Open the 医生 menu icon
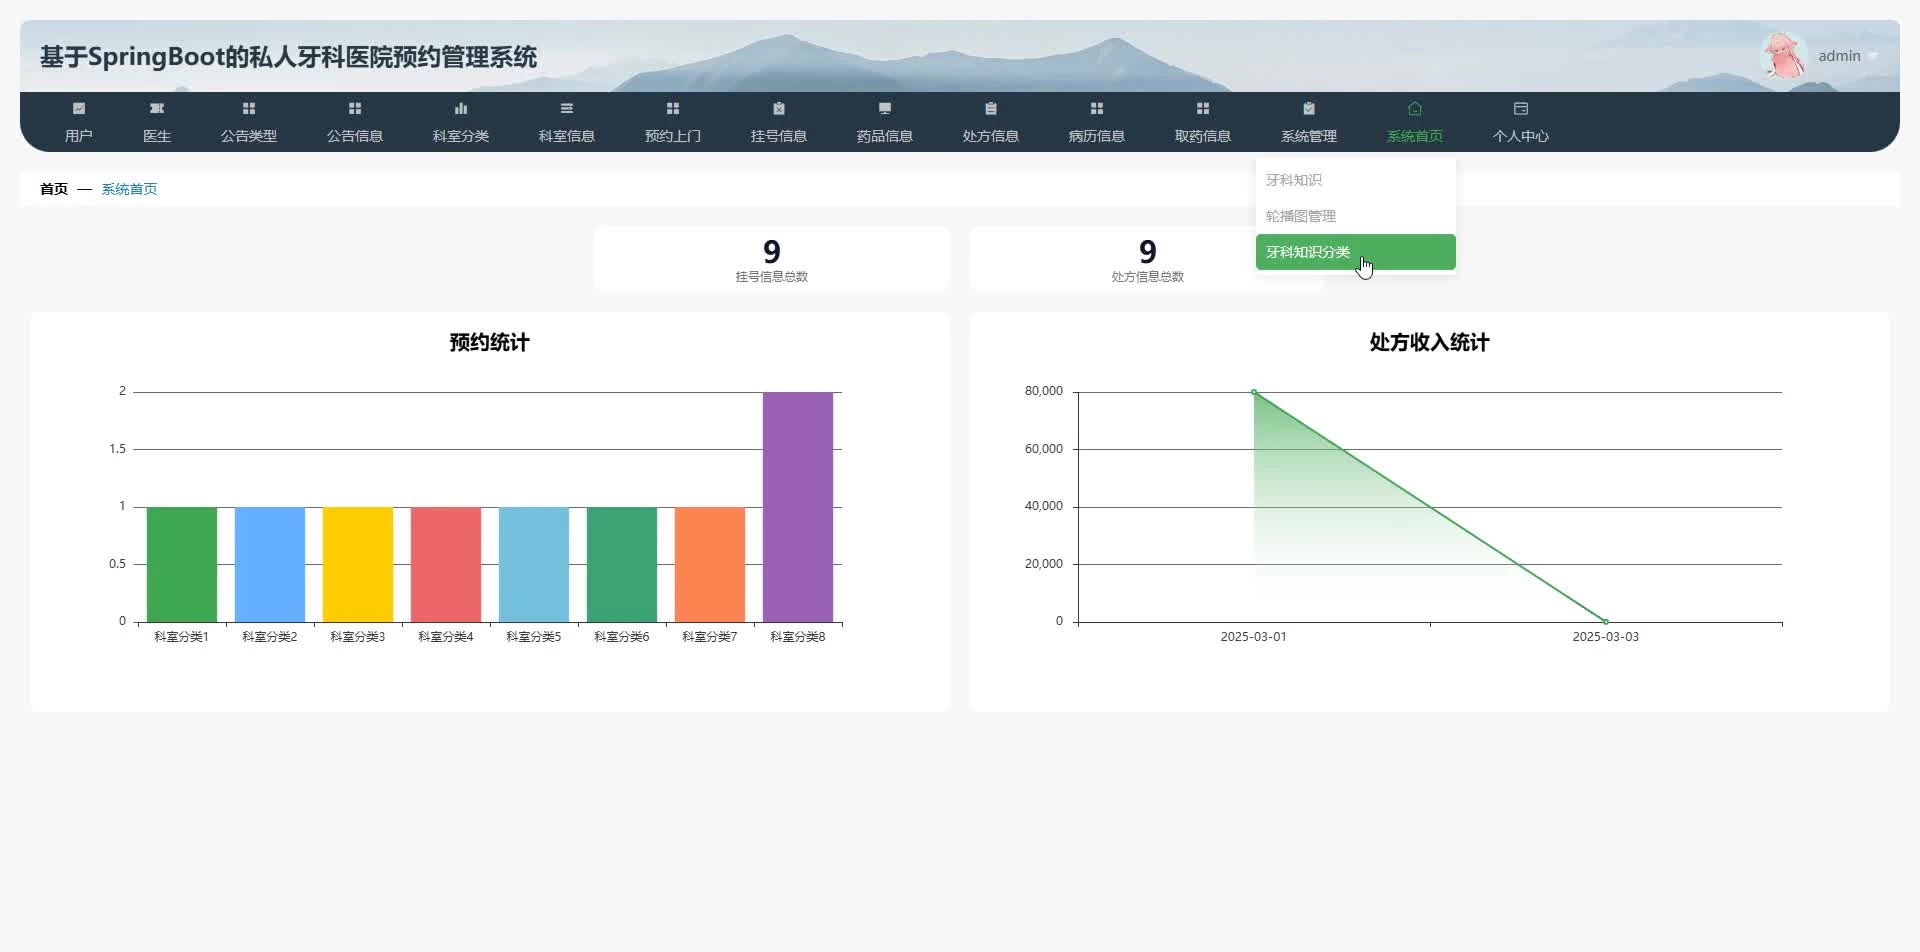Screen dimensions: 1920x952 (157, 108)
